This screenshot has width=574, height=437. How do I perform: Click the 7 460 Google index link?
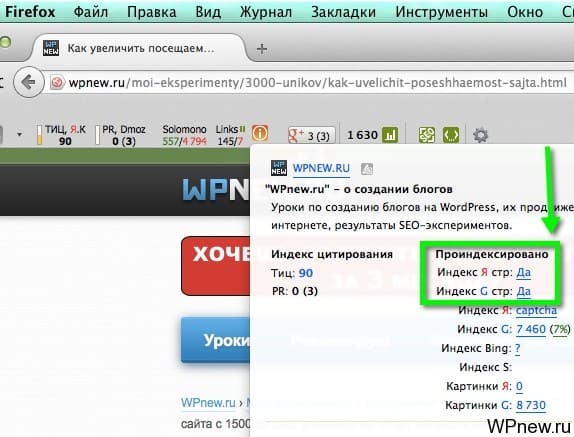tap(531, 329)
